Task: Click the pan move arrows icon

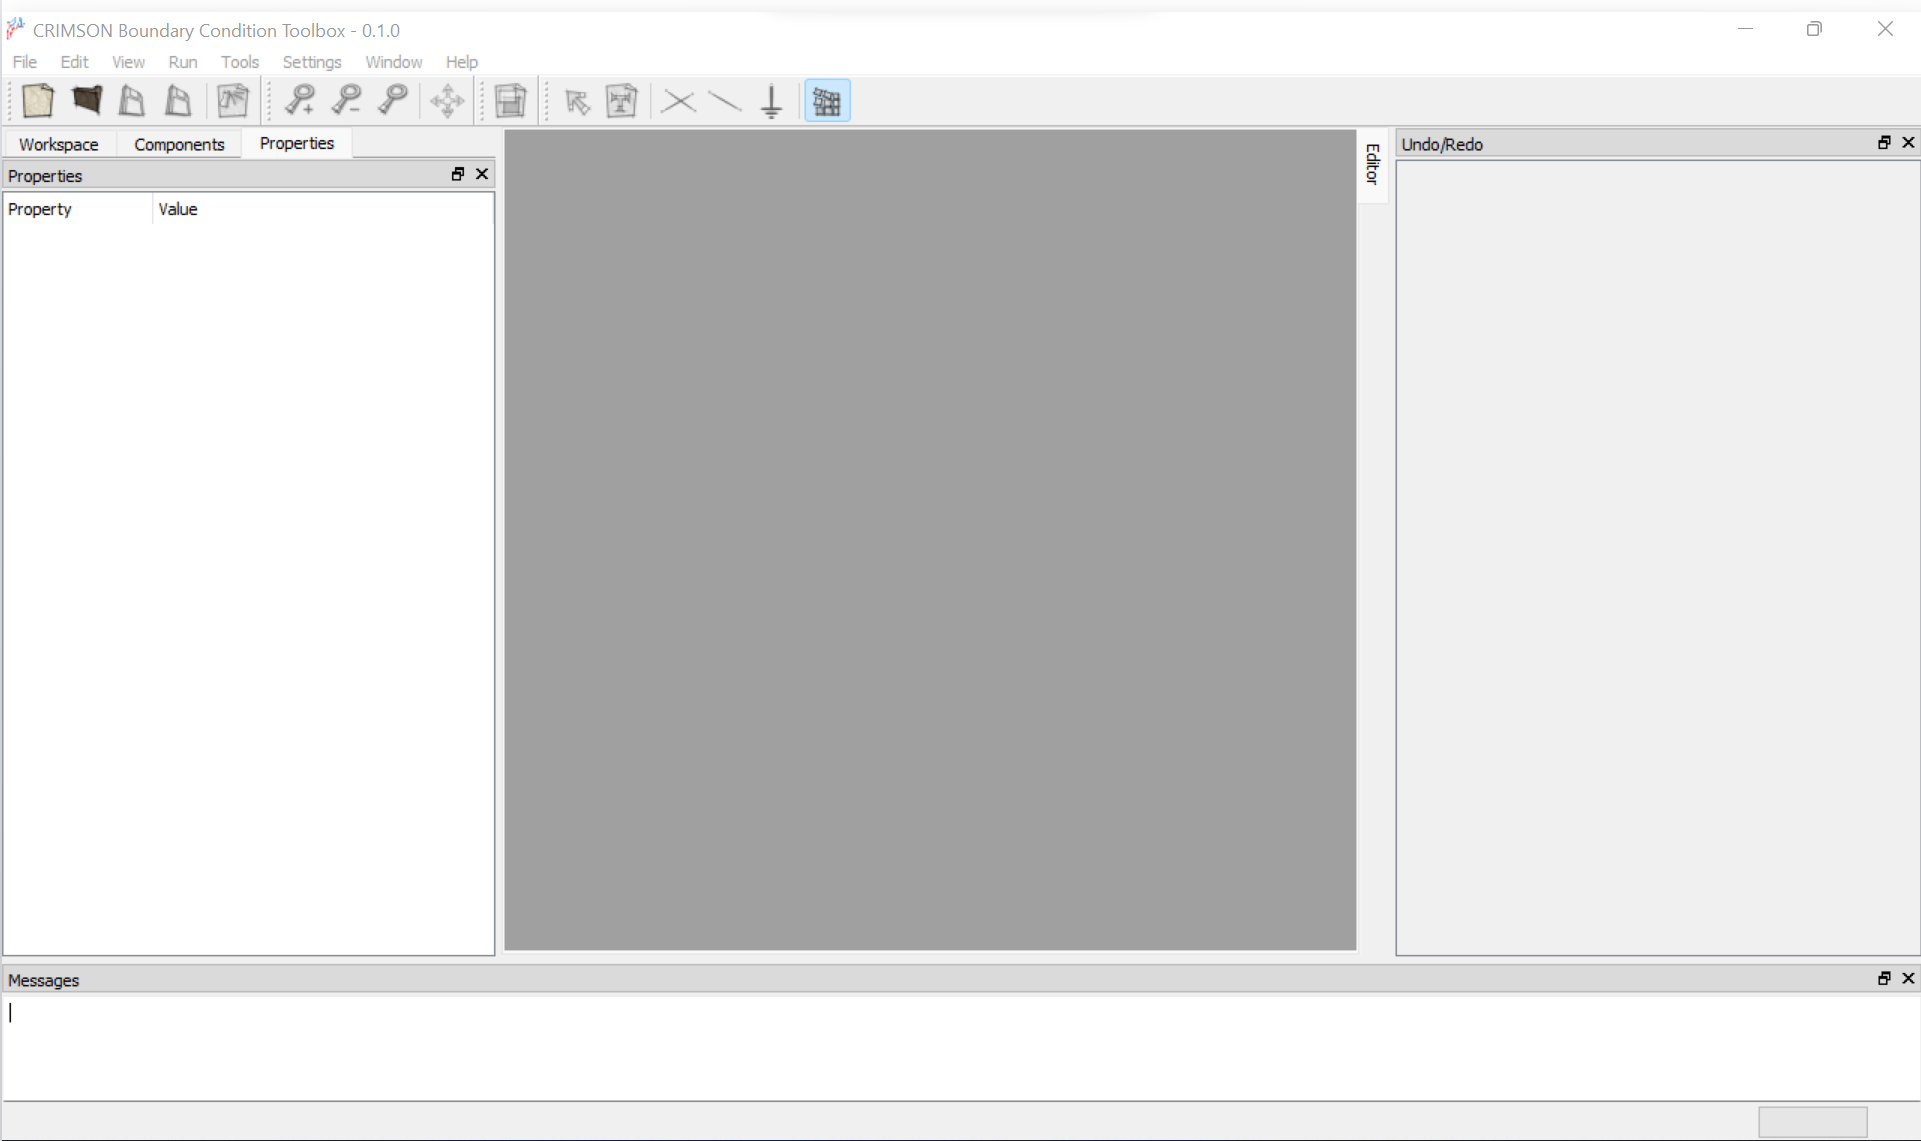Action: [x=447, y=101]
